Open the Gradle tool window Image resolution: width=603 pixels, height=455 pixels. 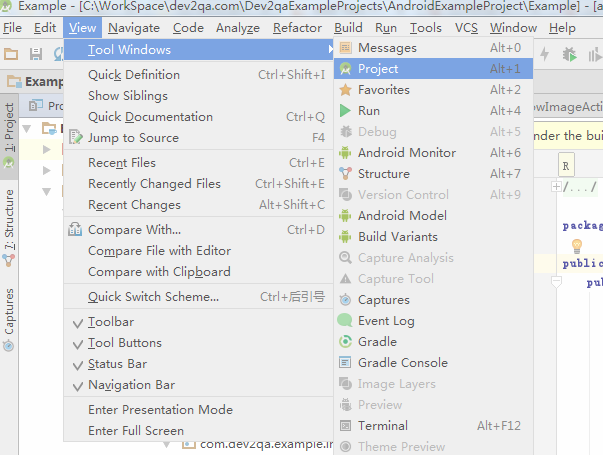click(377, 342)
